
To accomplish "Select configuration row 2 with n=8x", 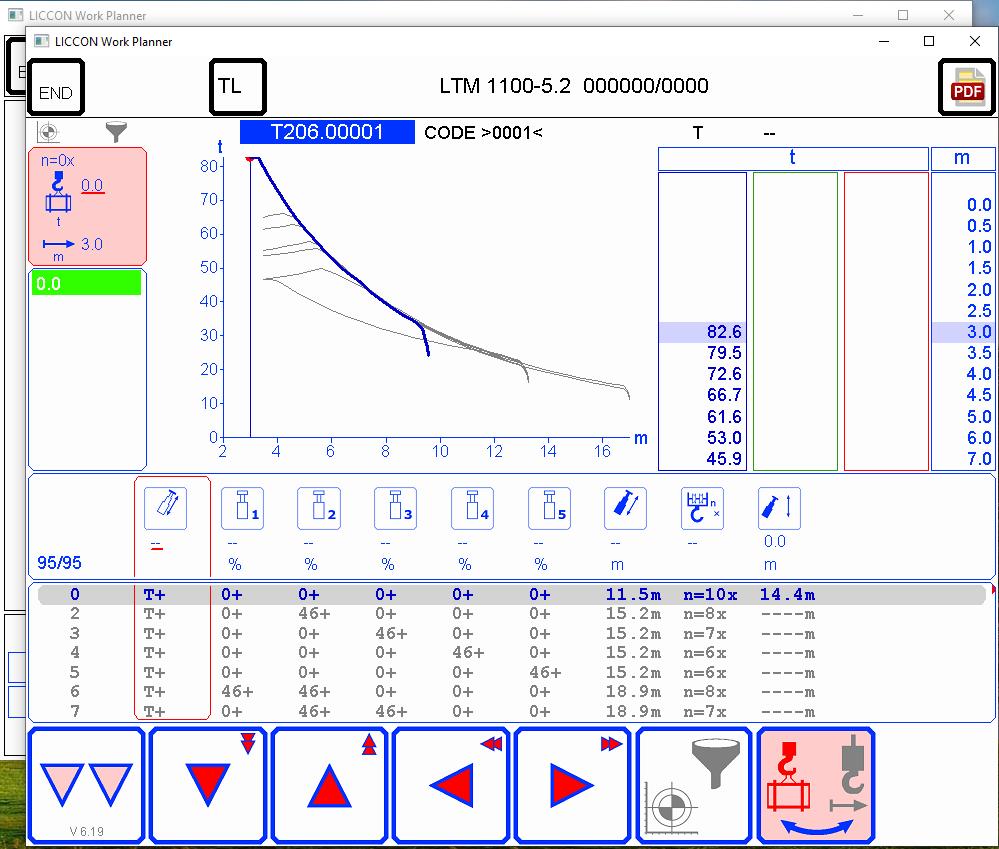I will (512, 614).
